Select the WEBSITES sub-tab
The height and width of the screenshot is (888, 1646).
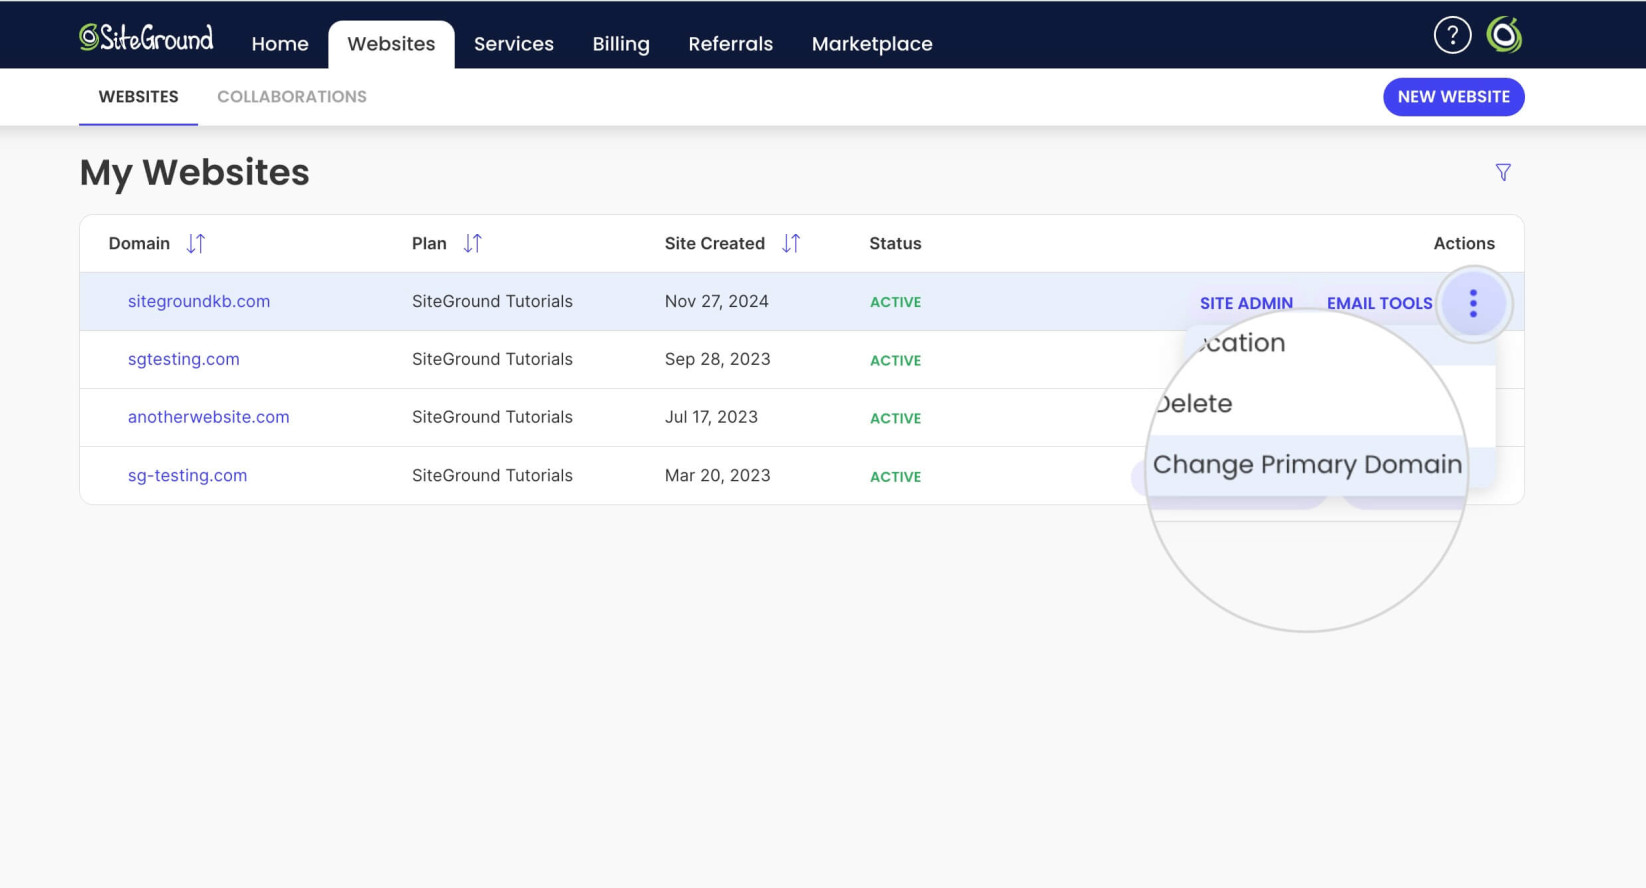138,97
